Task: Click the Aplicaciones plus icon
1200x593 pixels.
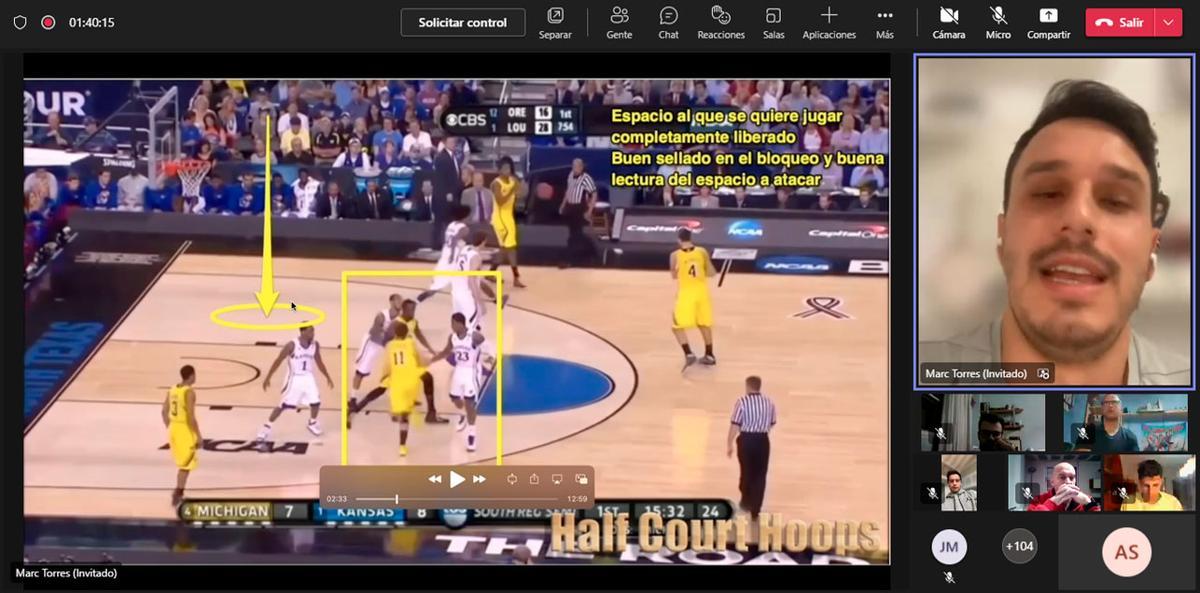Action: [829, 16]
